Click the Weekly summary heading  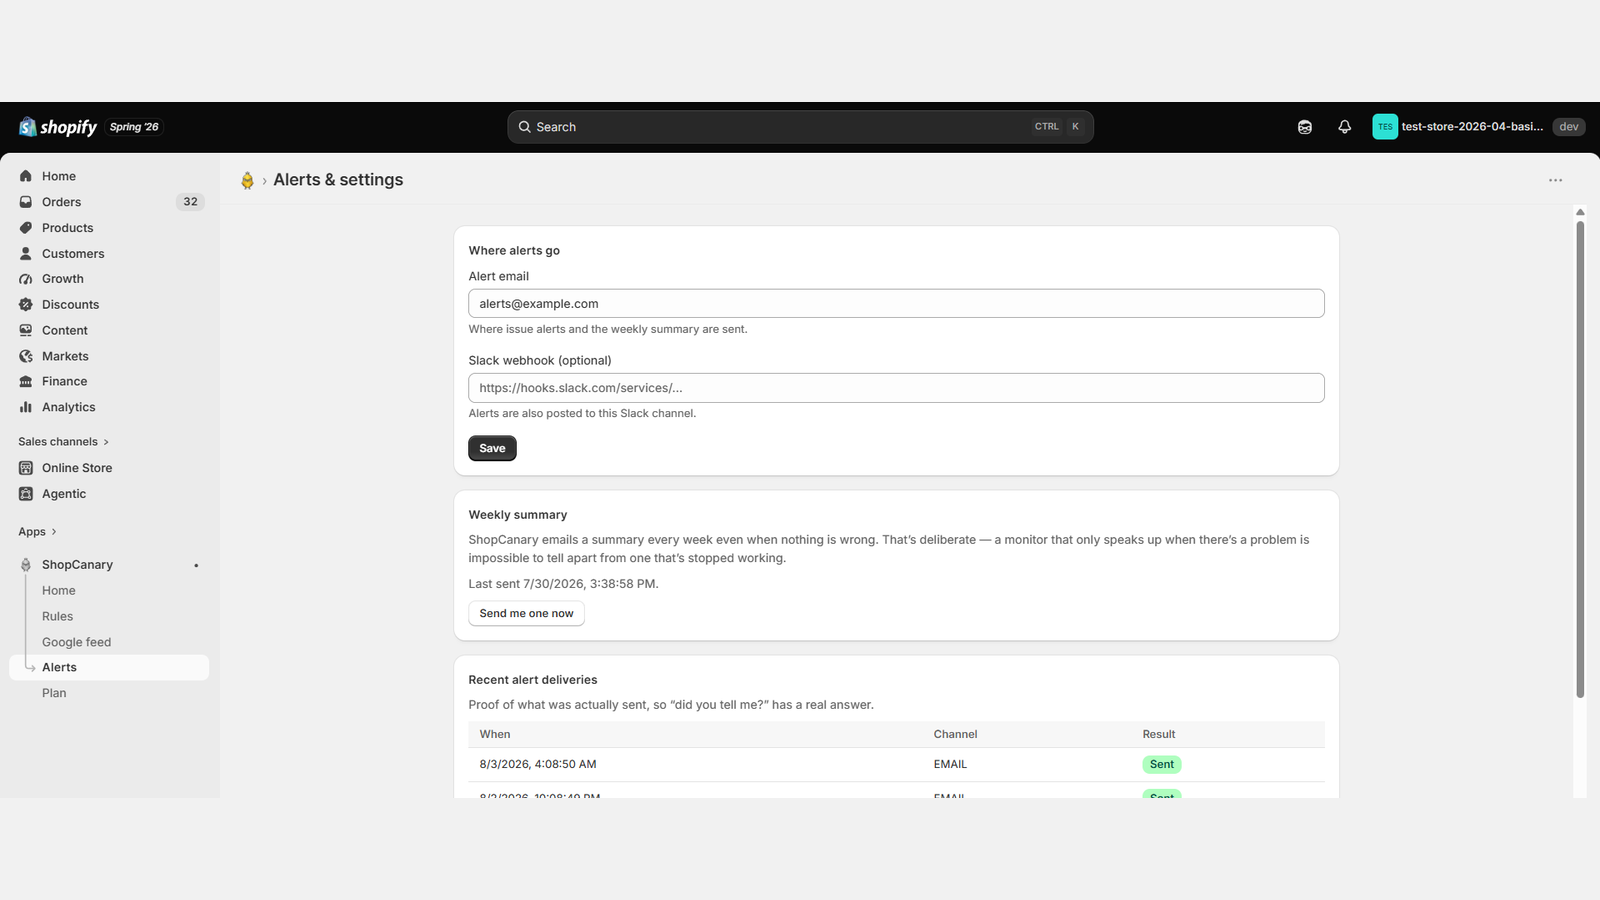[x=518, y=515]
